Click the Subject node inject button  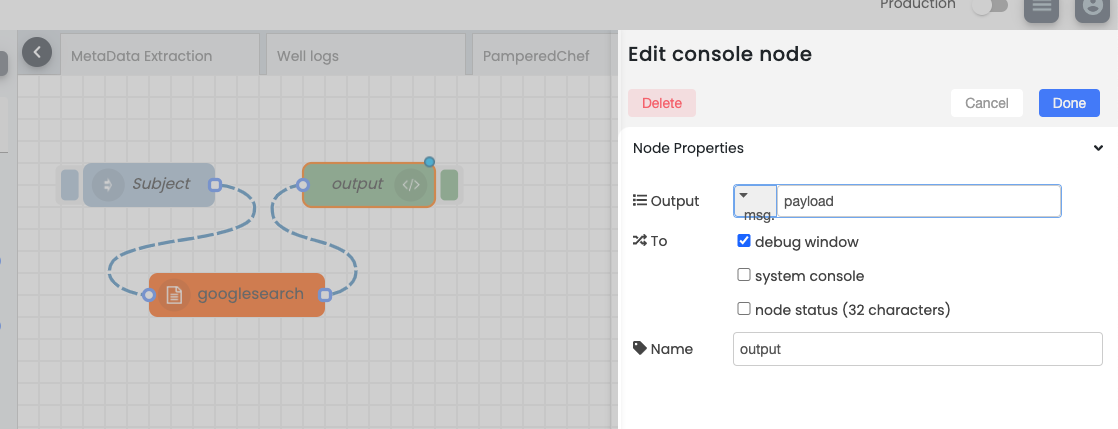70,185
